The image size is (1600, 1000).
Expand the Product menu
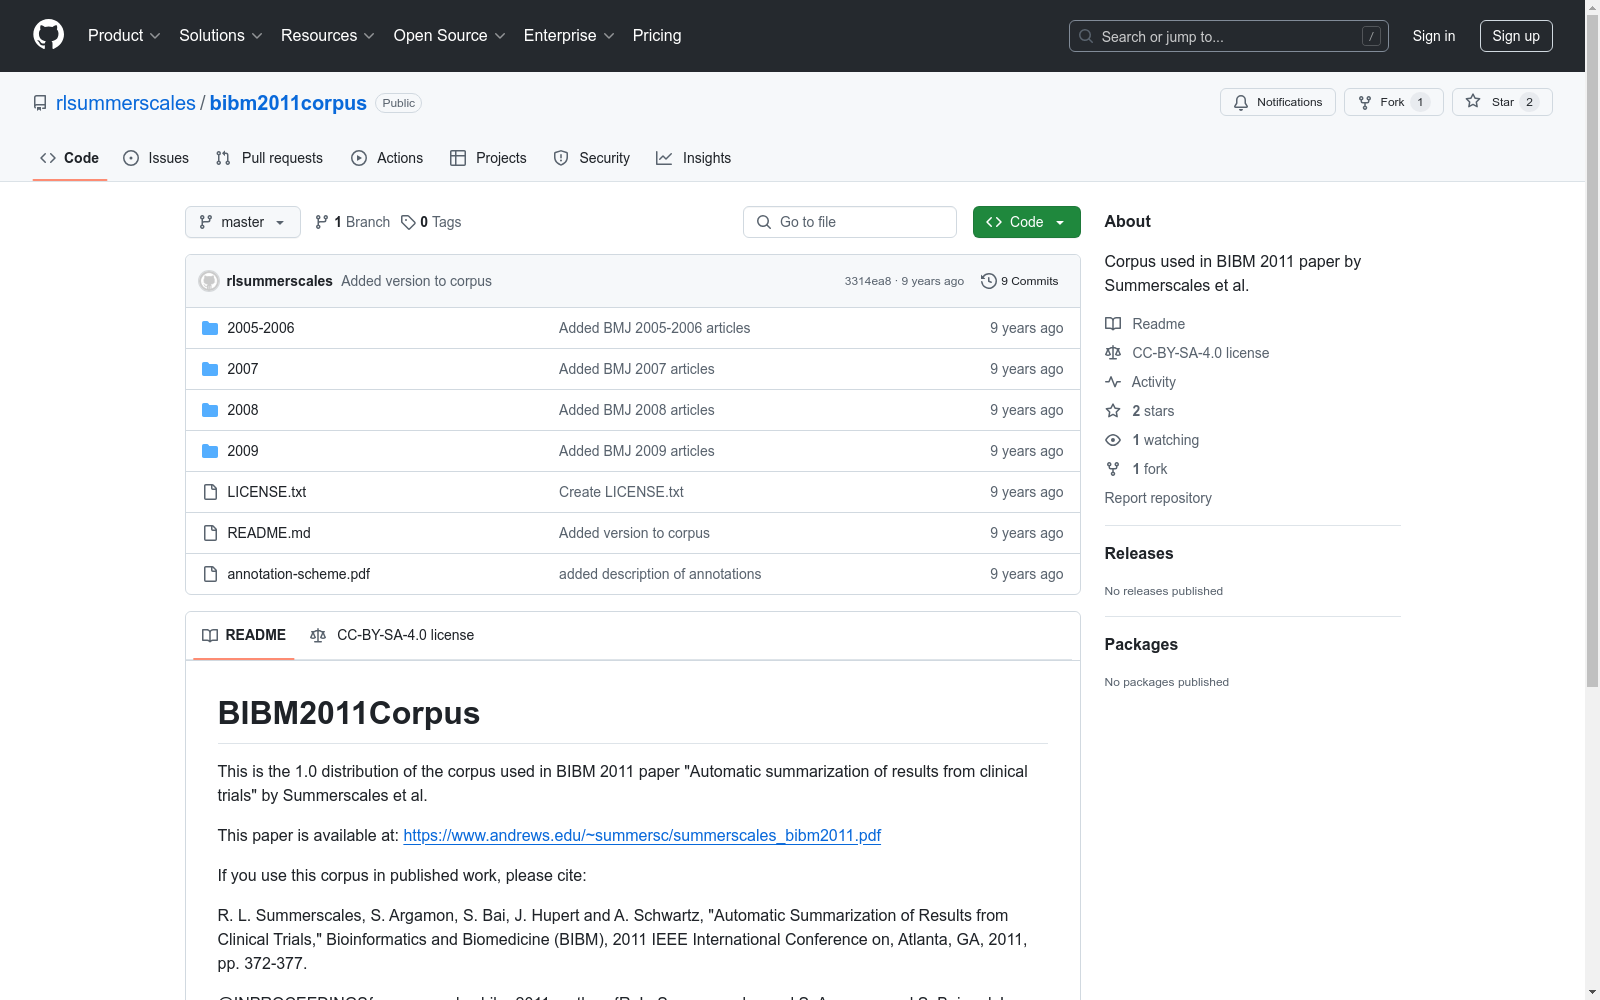(124, 36)
